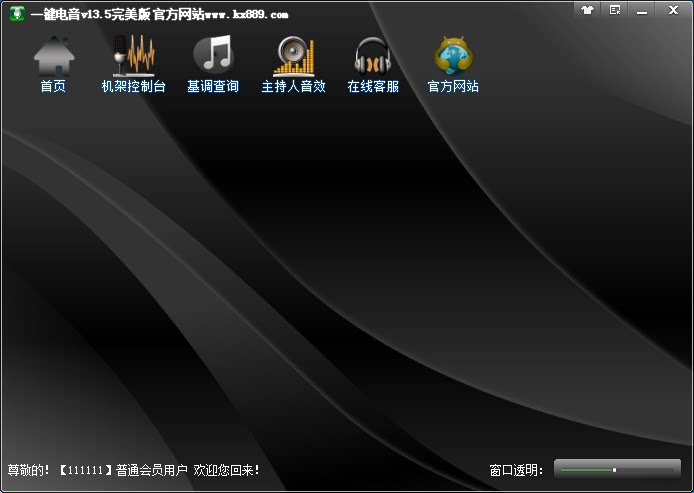Open the speaker equalizer host effects icon
The height and width of the screenshot is (493, 694).
pos(293,56)
